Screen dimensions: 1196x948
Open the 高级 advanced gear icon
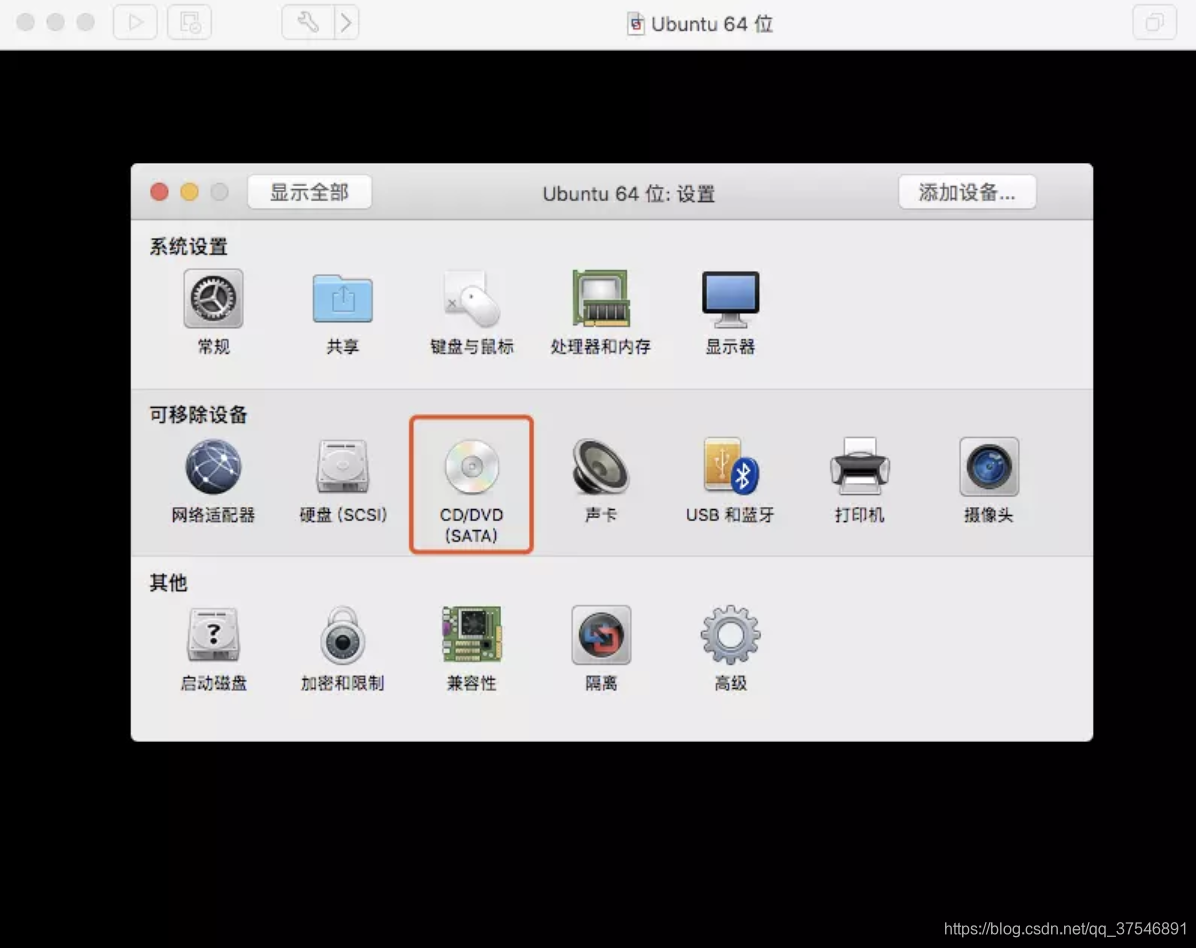click(x=730, y=635)
